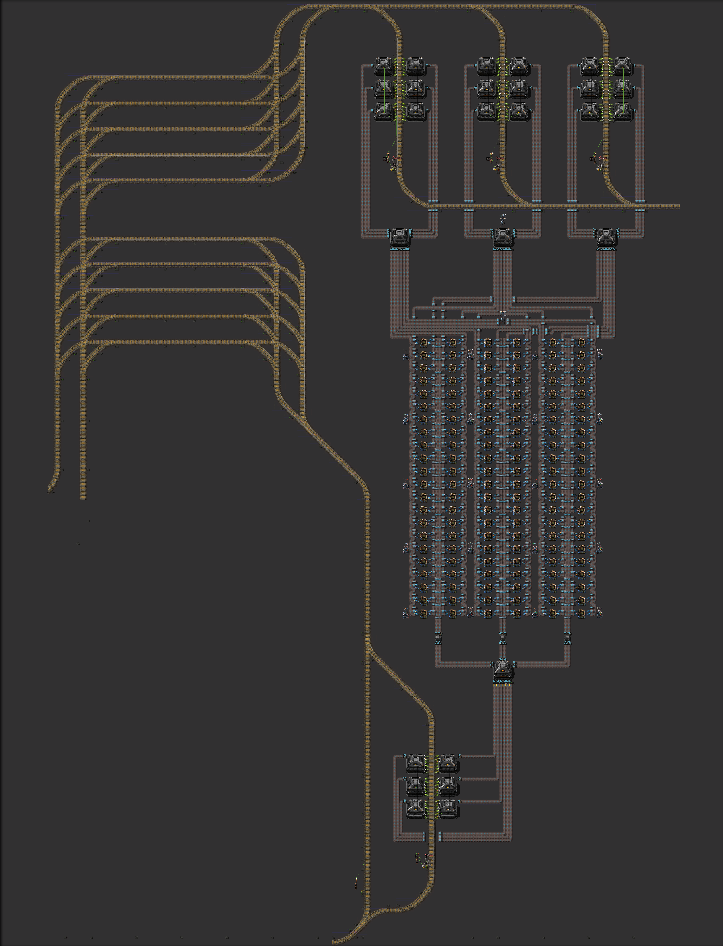
Task: Select bottom-left machine of the left train station
Action: [384, 111]
